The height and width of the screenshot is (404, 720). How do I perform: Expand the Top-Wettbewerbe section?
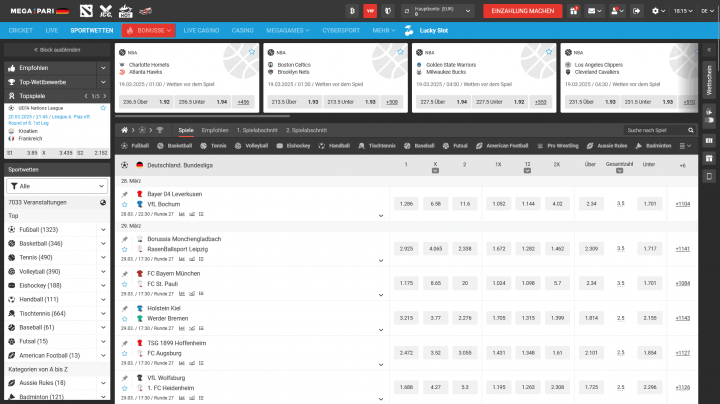pyautogui.click(x=103, y=82)
